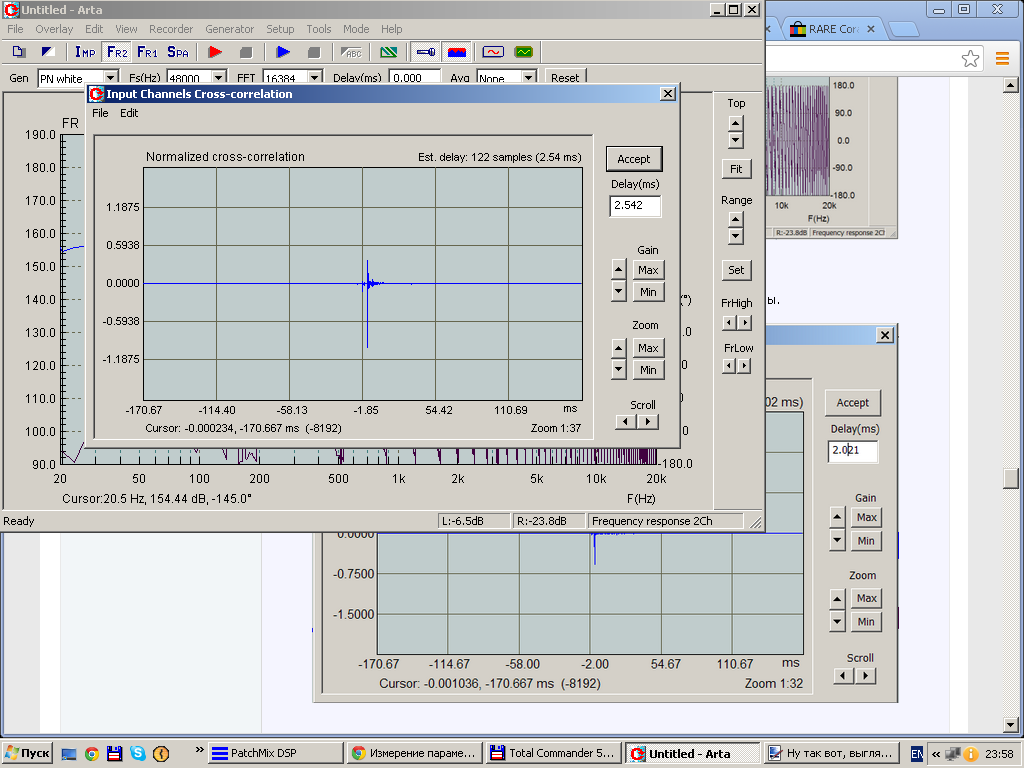Click the New document toolbar icon
Image resolution: width=1024 pixels, height=768 pixels.
[19, 52]
